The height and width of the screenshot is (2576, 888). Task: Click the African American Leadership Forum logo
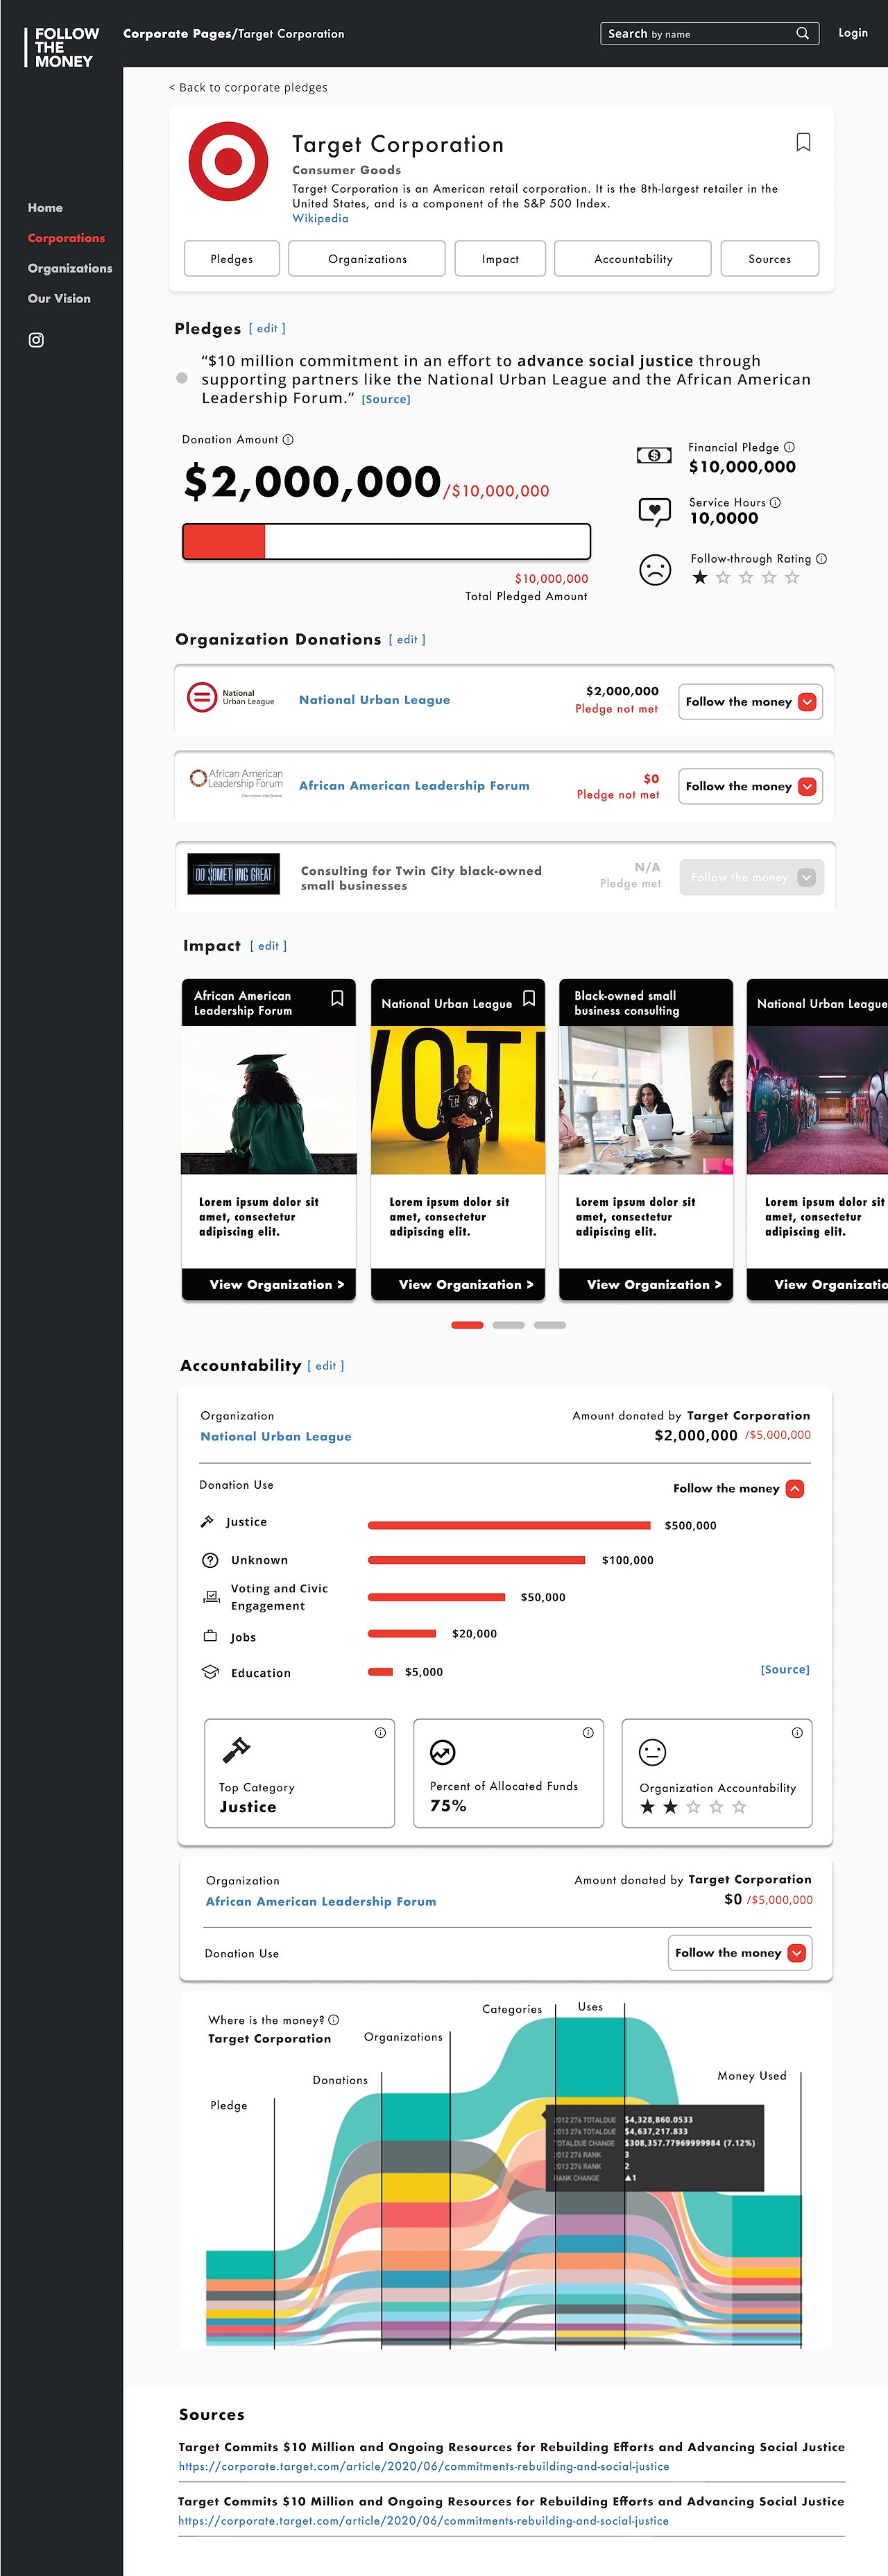tap(237, 781)
